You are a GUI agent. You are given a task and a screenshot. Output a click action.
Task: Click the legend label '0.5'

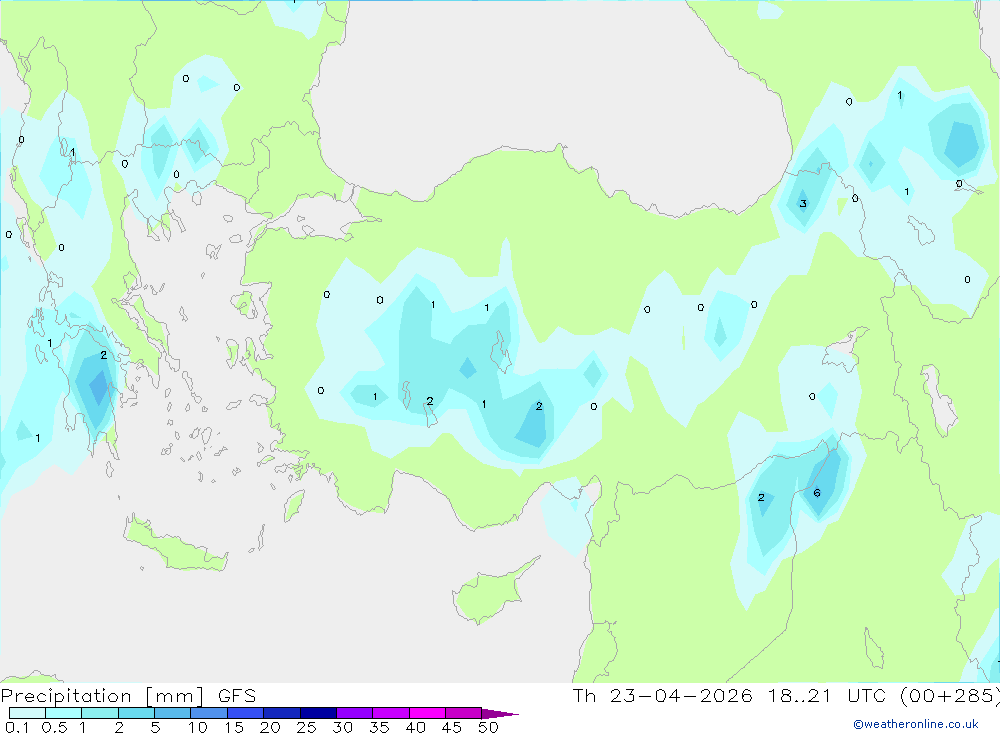tap(54, 727)
